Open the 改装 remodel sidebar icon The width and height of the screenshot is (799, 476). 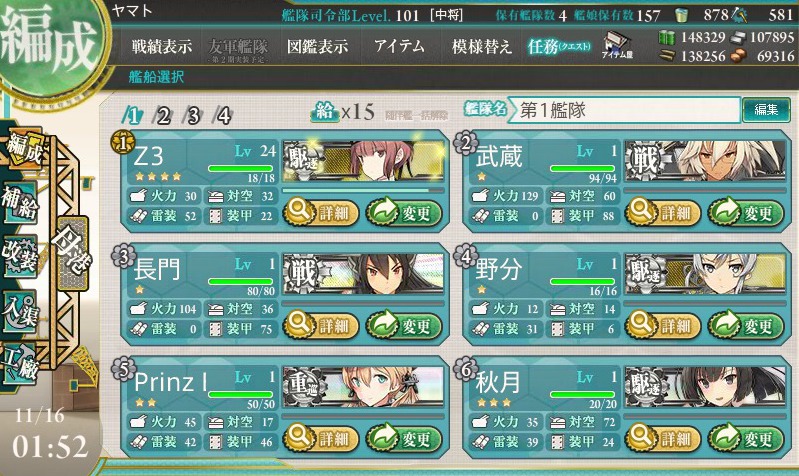19,256
